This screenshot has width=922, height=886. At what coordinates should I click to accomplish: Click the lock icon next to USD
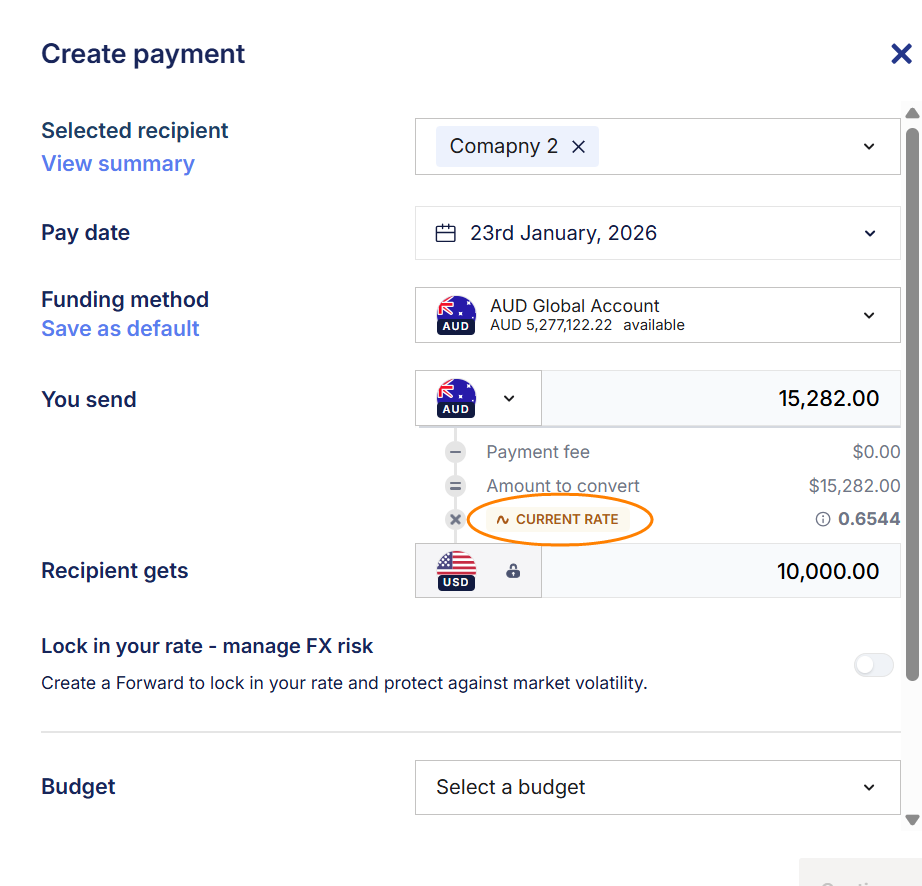513,571
